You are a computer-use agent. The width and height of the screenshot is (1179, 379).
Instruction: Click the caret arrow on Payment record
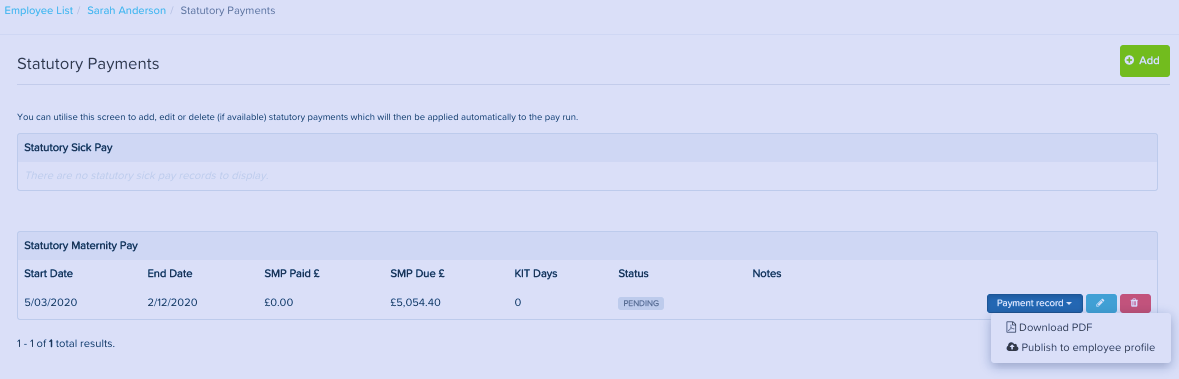(1068, 304)
